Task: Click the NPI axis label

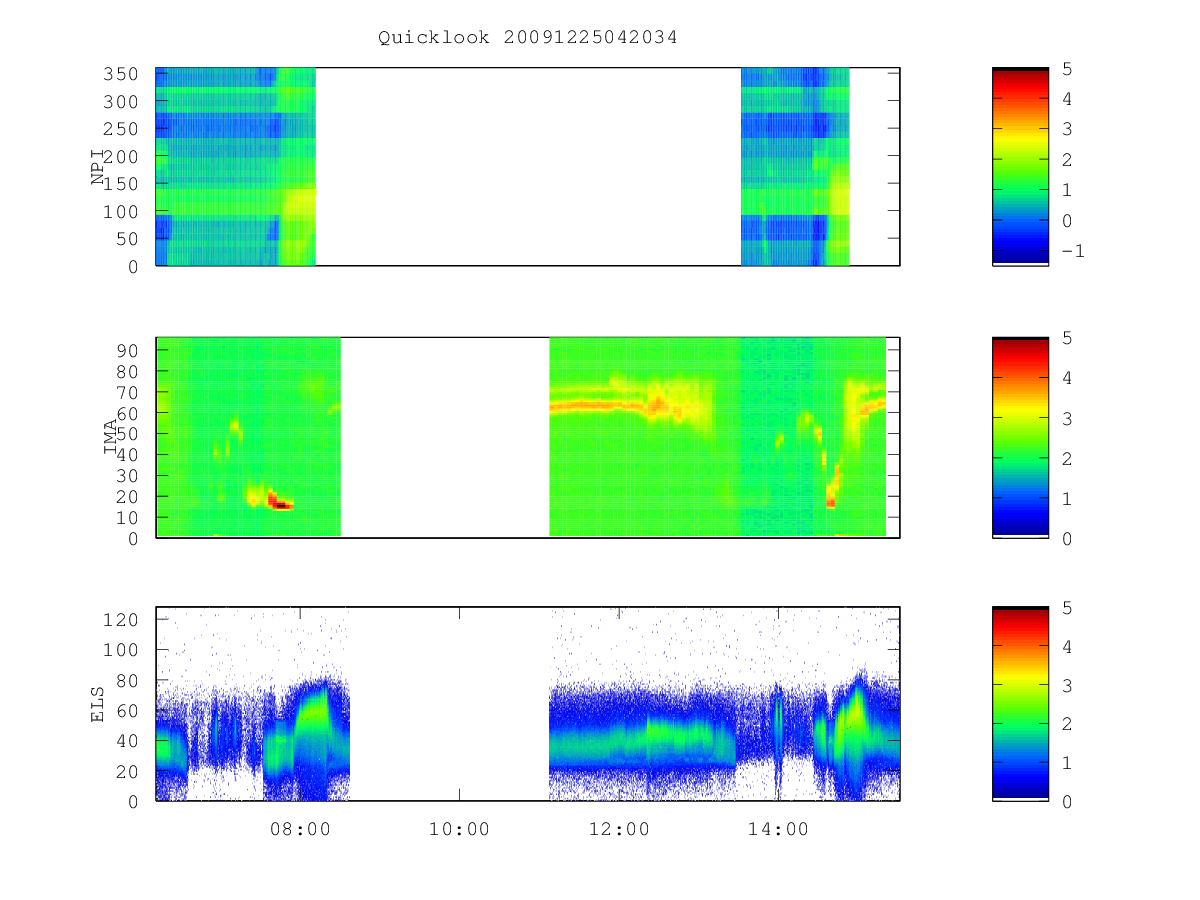Action: pyautogui.click(x=98, y=166)
